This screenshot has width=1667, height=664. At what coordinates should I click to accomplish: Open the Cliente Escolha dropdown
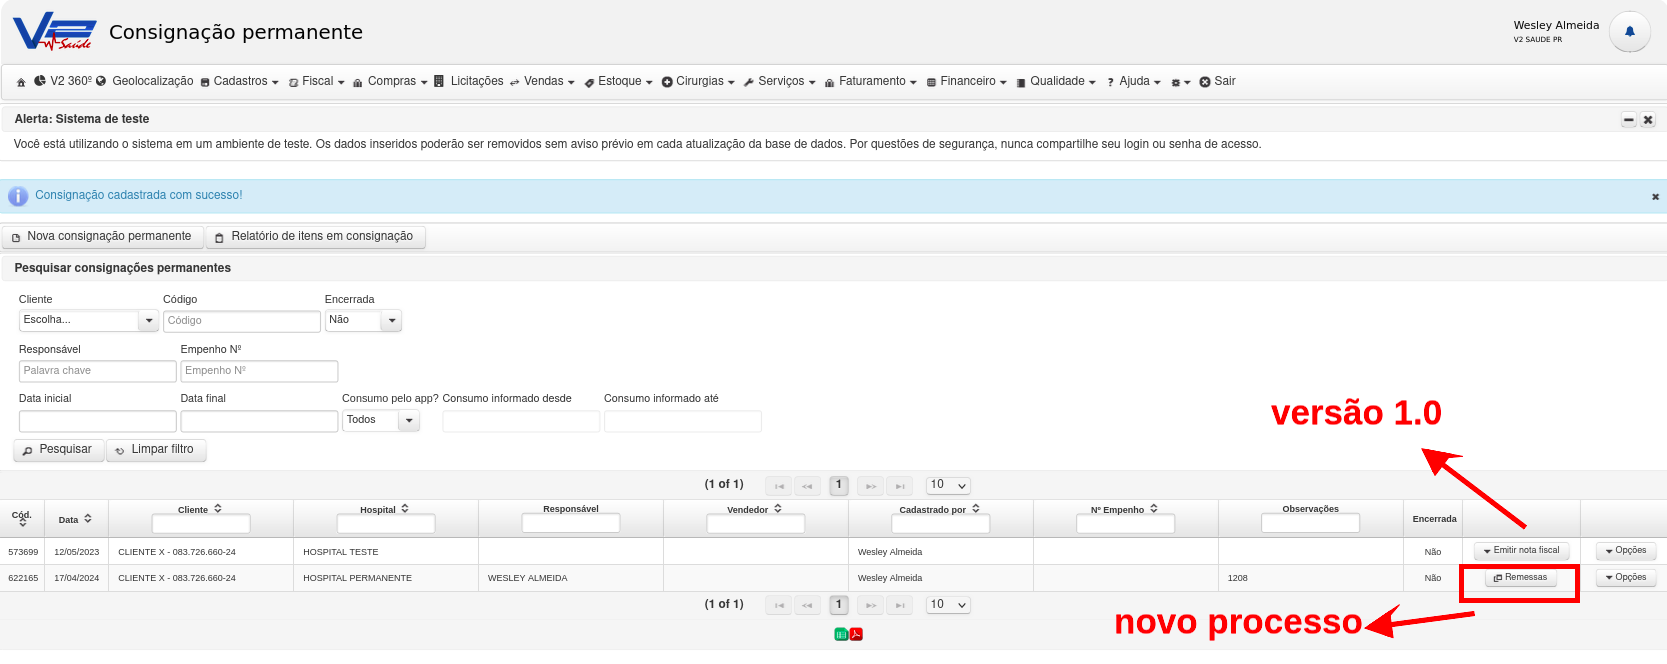point(89,321)
